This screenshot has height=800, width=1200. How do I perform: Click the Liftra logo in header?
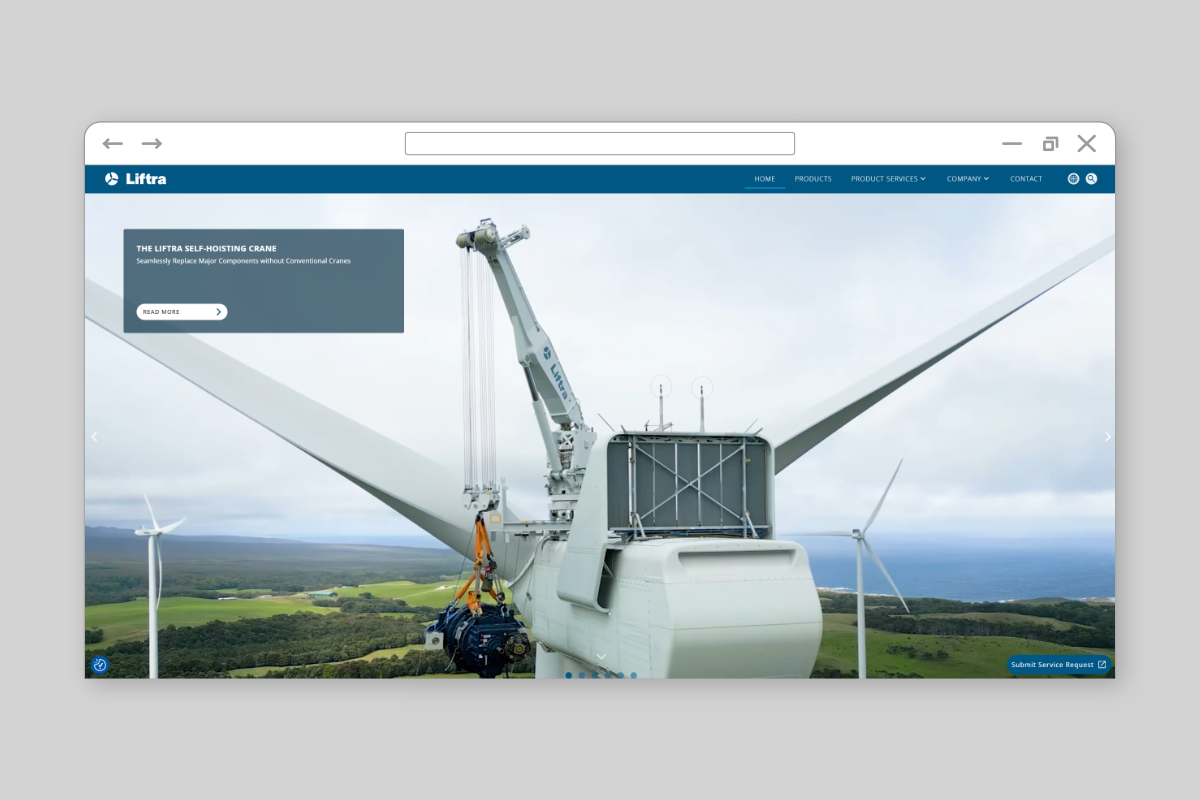click(136, 179)
